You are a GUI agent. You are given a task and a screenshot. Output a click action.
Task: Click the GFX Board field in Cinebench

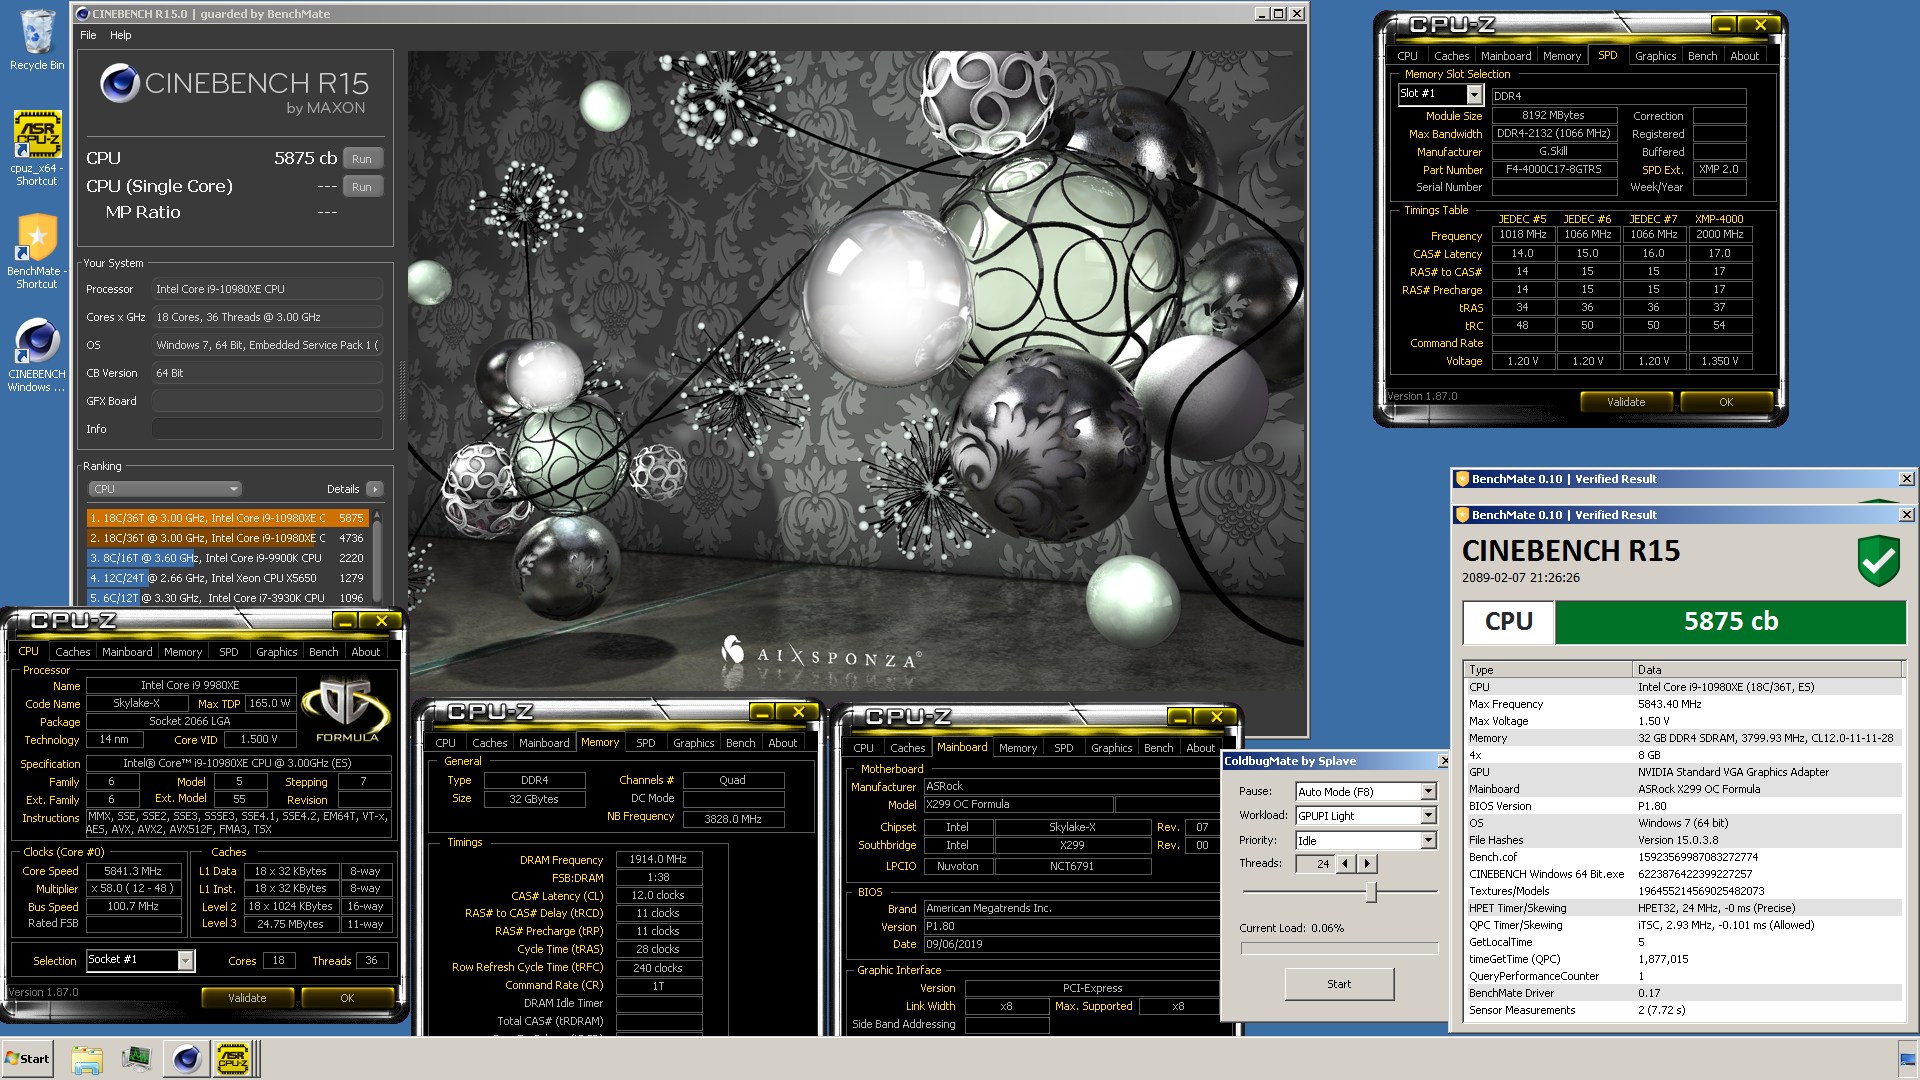point(267,401)
